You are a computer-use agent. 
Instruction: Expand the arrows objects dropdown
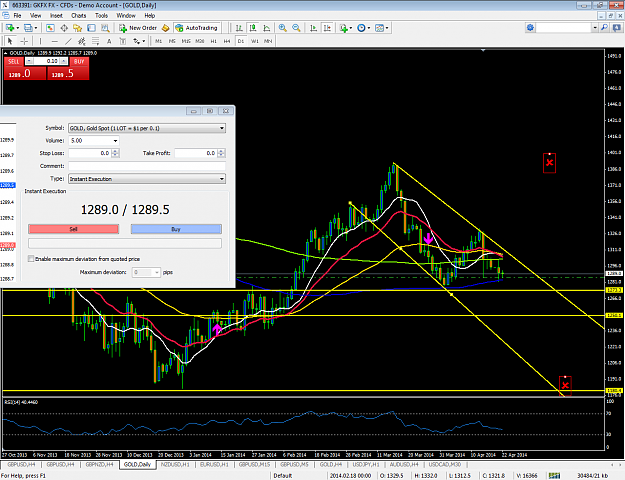pos(143,41)
